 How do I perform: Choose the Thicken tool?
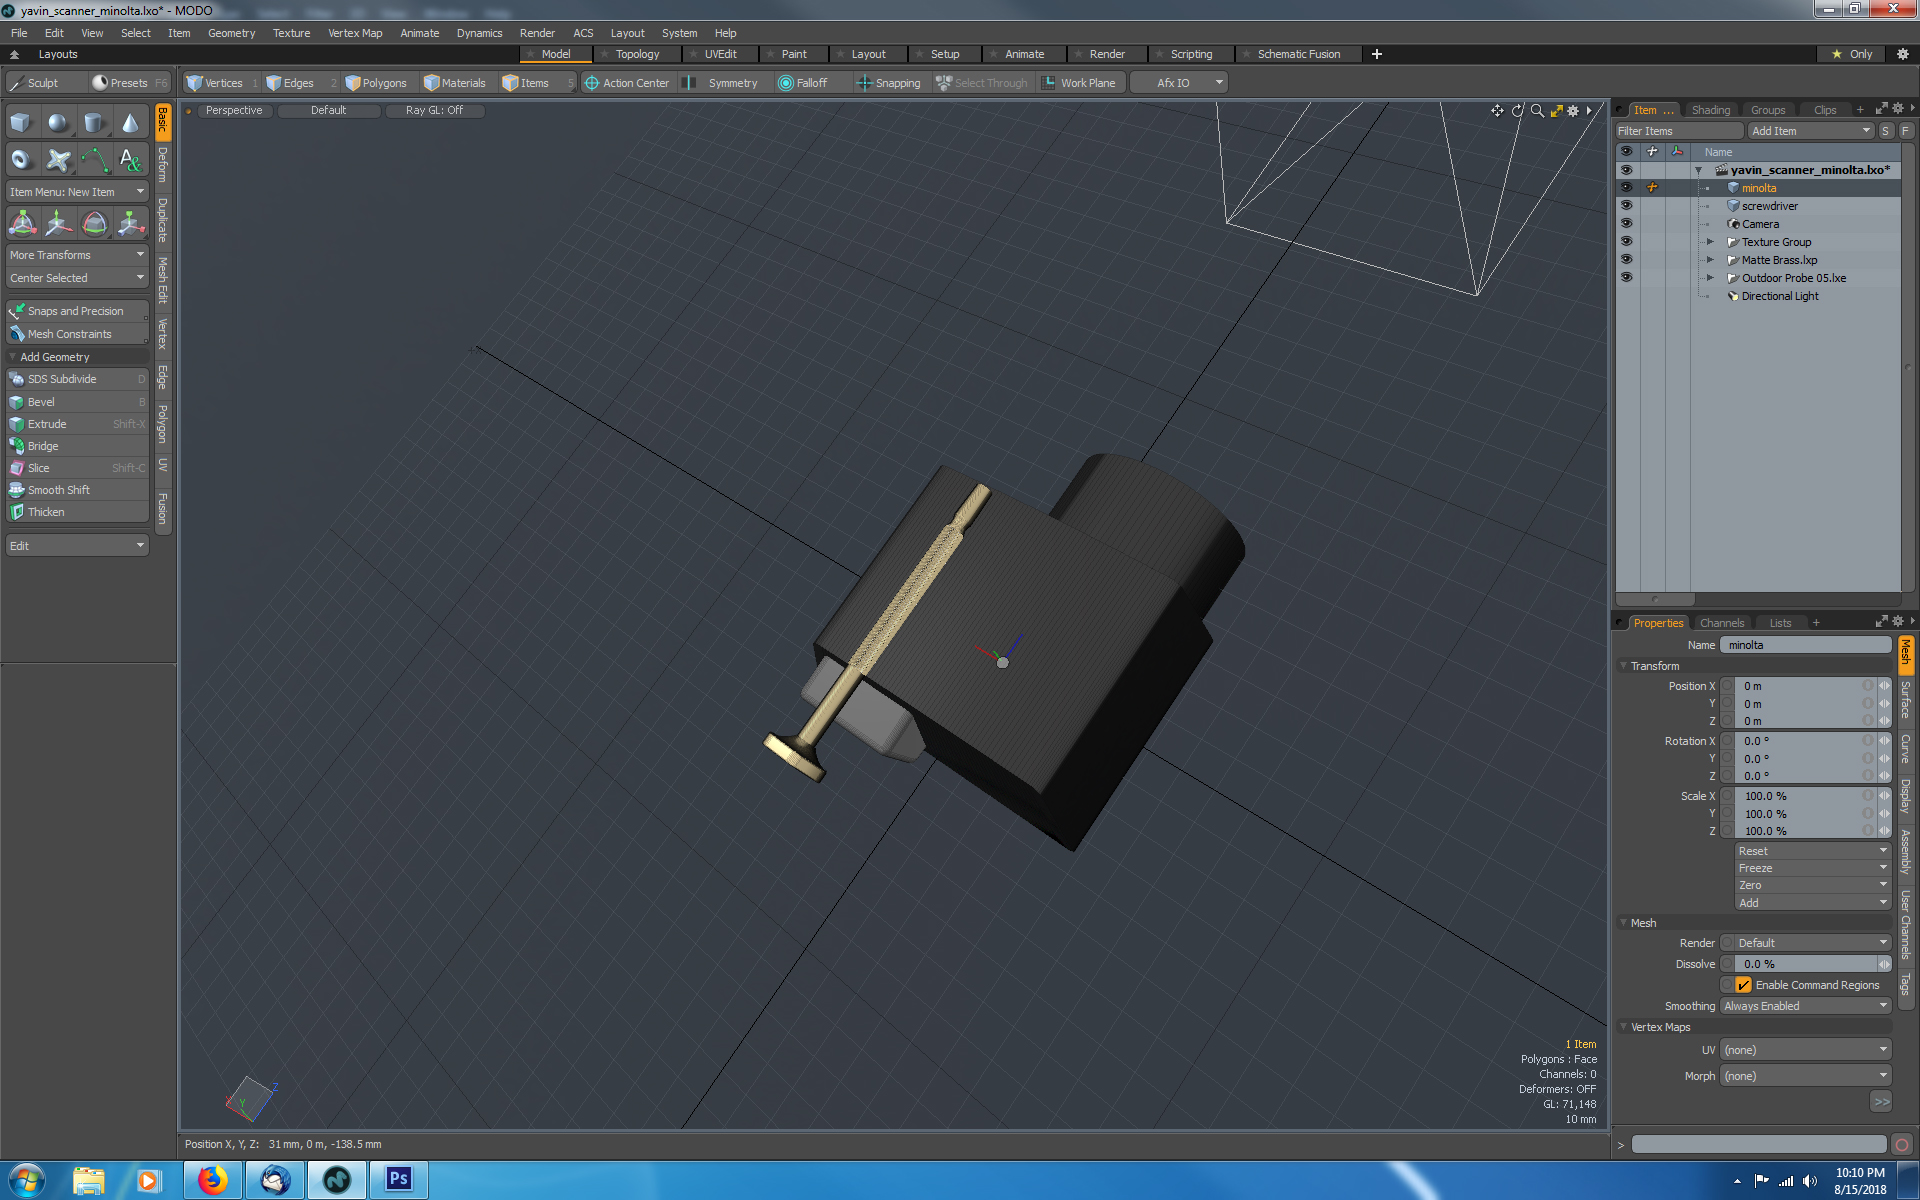(77, 512)
